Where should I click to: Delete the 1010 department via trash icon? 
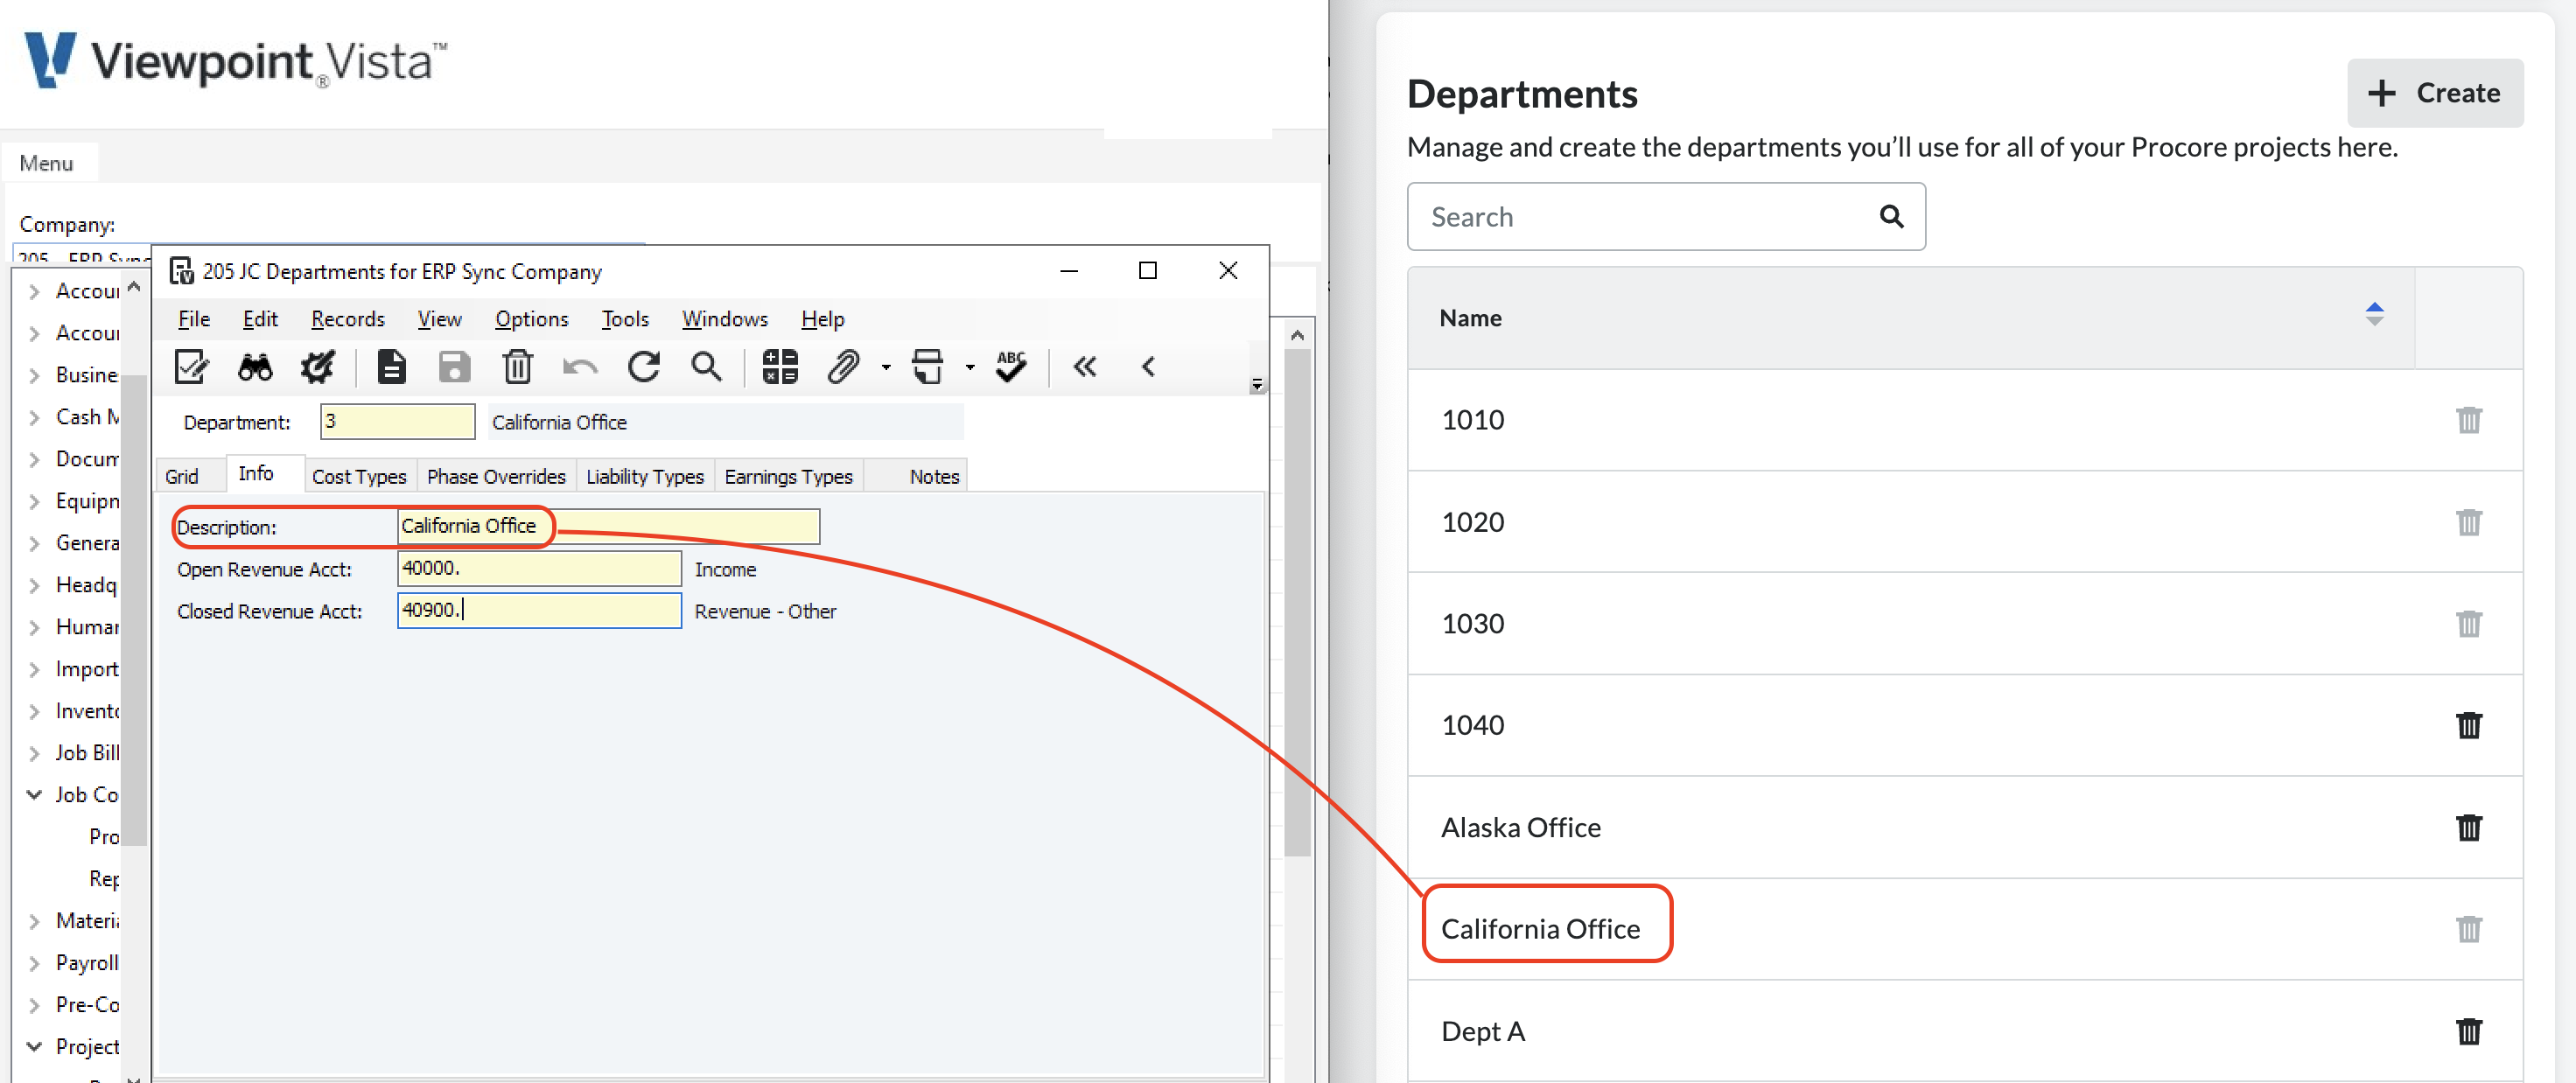[x=2468, y=420]
